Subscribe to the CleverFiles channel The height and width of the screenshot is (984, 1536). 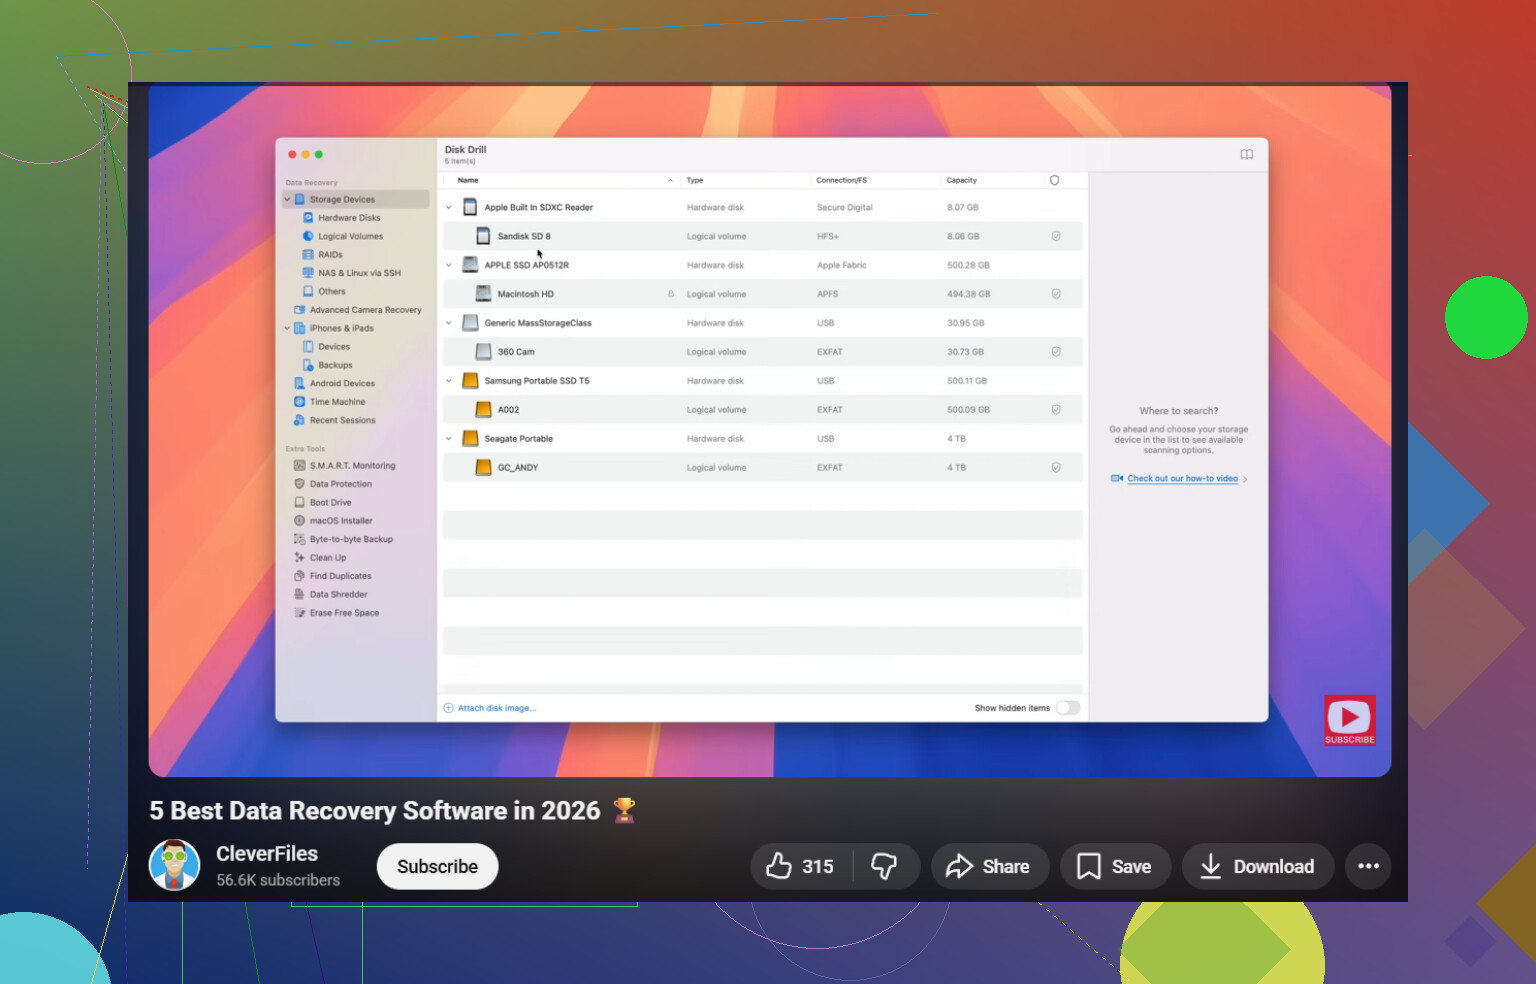437,867
